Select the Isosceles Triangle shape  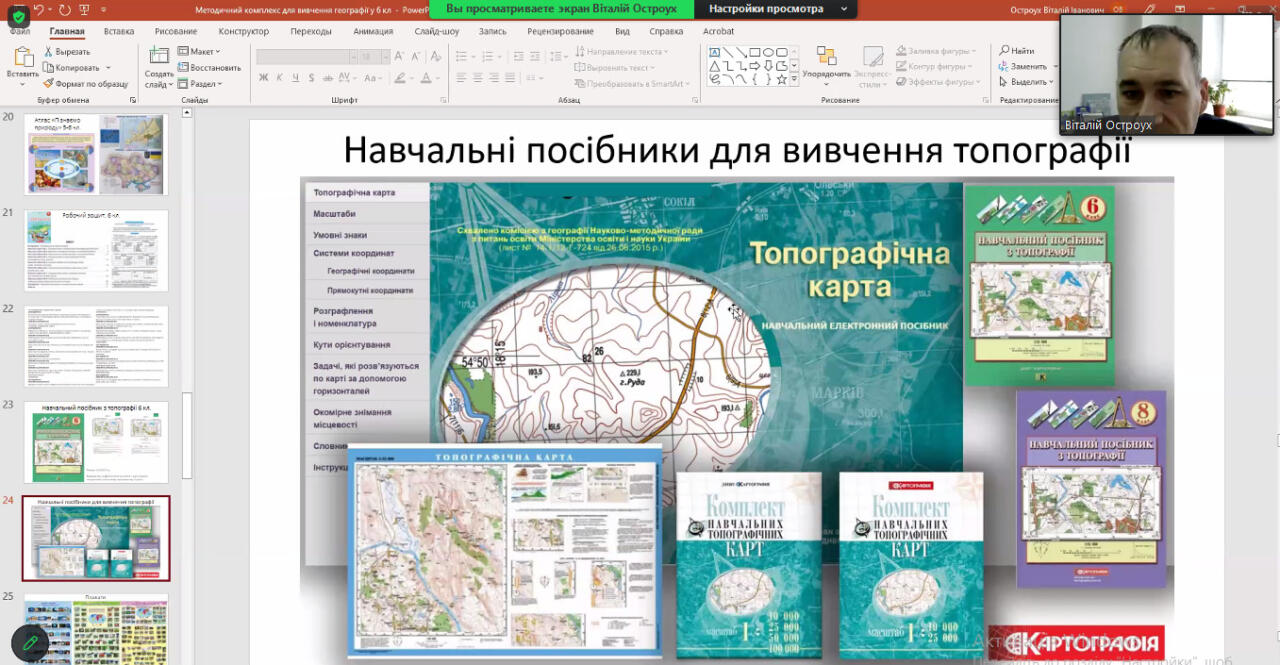point(715,65)
